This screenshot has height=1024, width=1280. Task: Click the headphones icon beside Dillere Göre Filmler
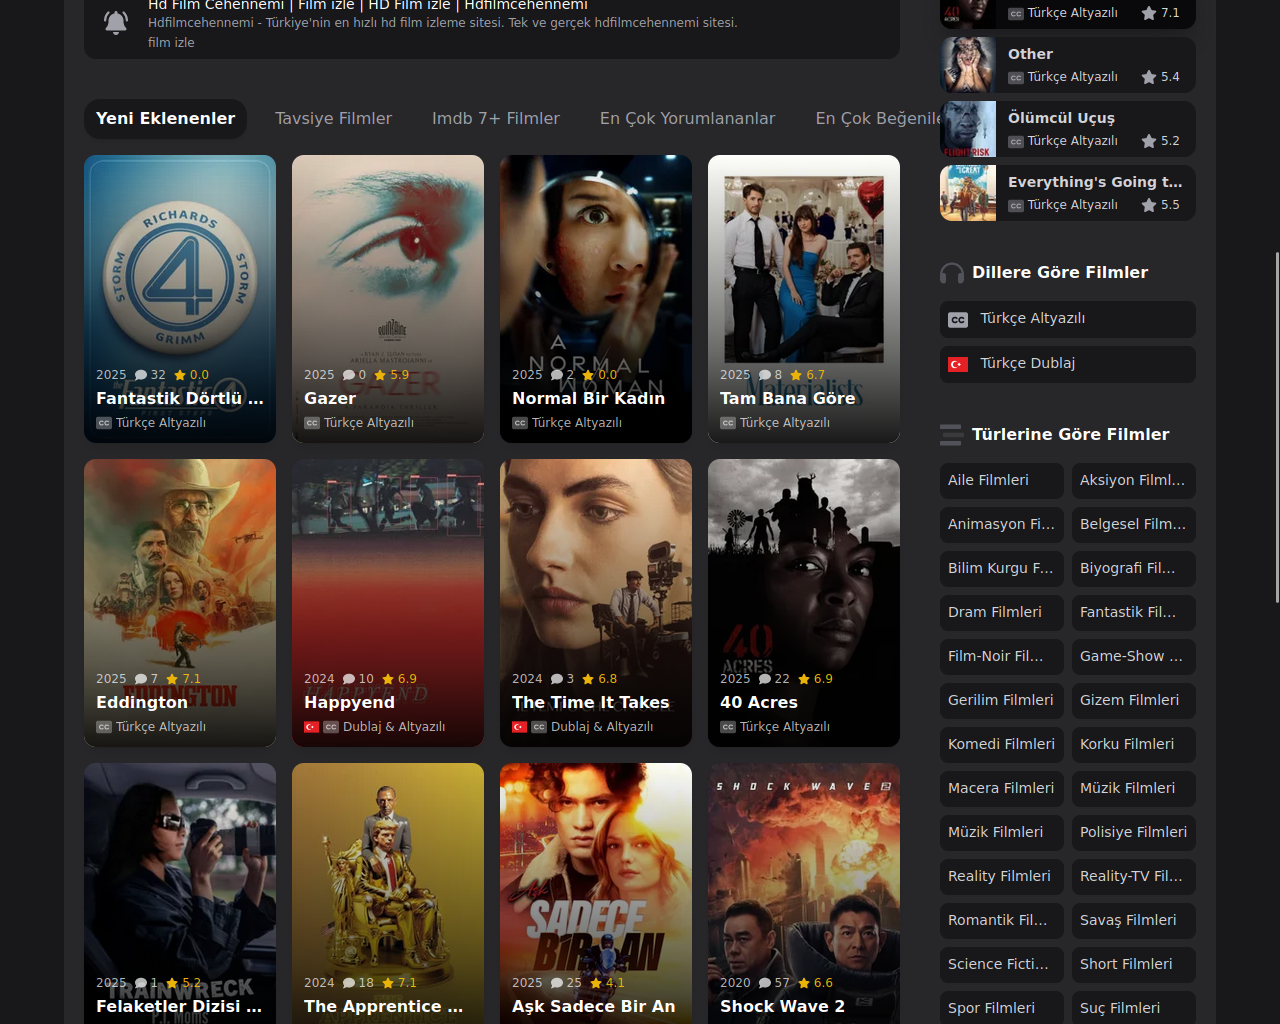[x=952, y=273]
